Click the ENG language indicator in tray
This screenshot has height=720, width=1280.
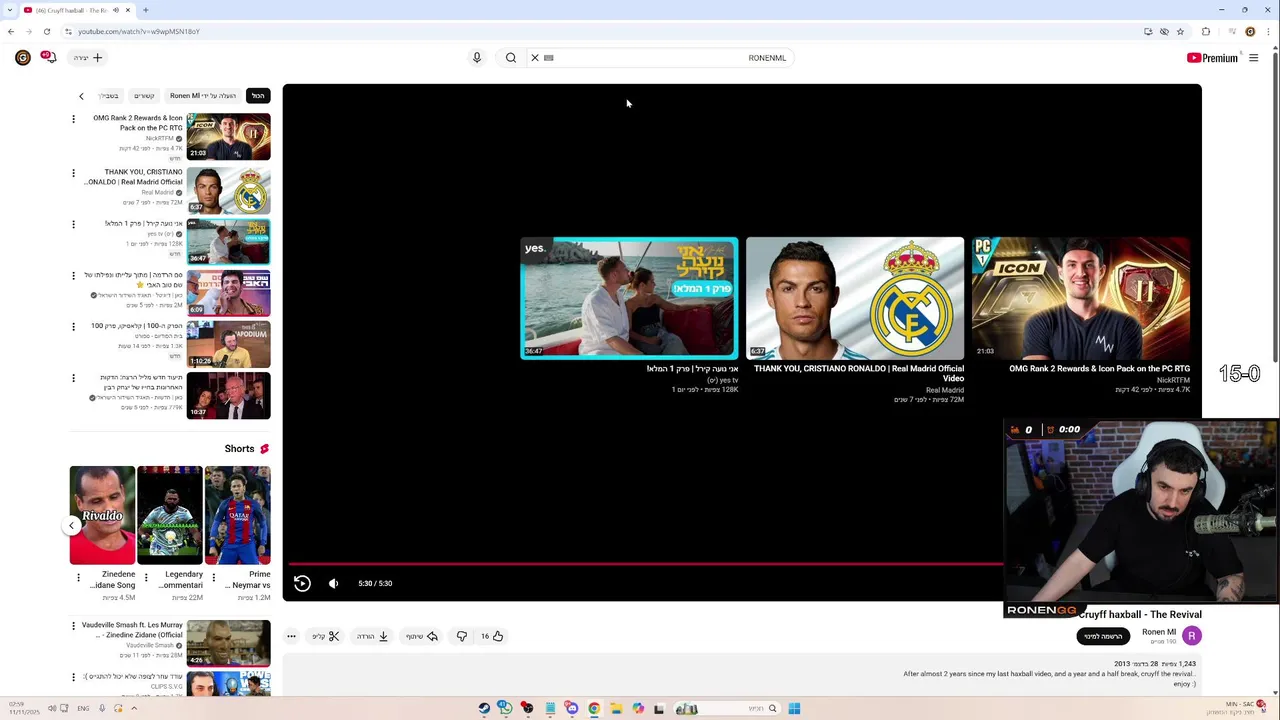click(83, 708)
